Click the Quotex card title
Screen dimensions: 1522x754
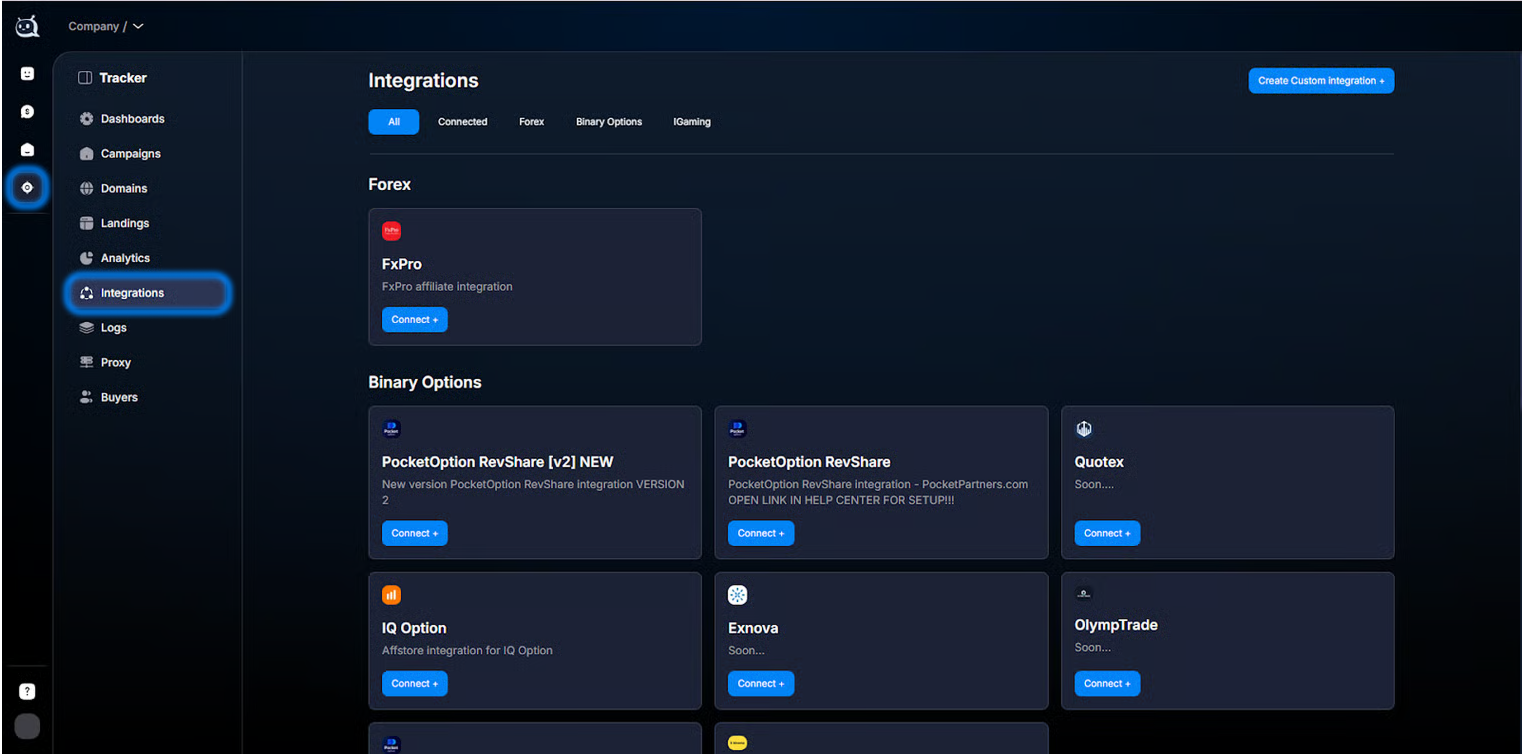point(1099,462)
